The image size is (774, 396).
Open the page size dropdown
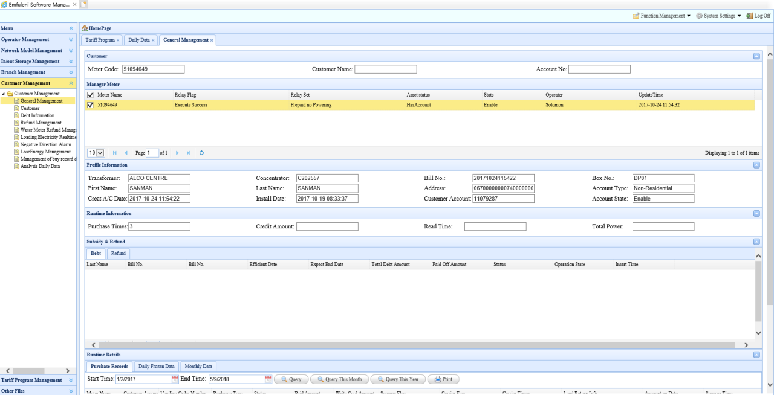pyautogui.click(x=100, y=153)
